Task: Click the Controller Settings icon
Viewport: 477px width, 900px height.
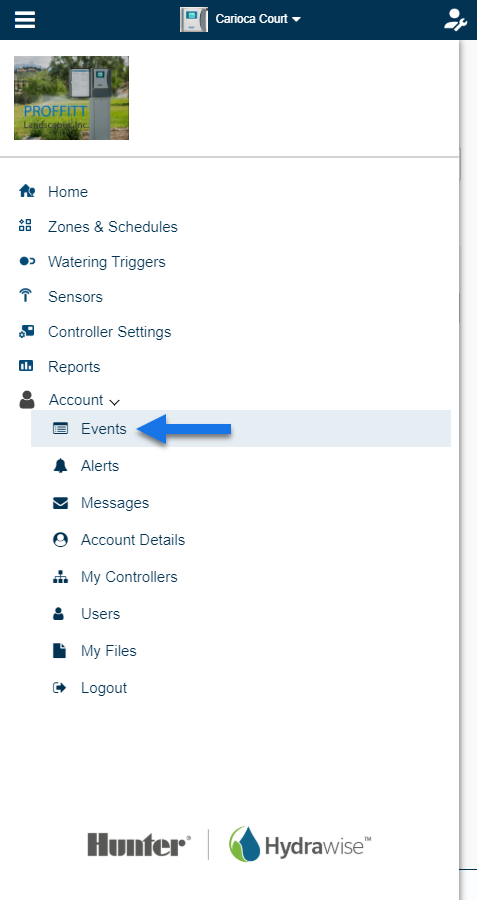Action: (x=26, y=331)
